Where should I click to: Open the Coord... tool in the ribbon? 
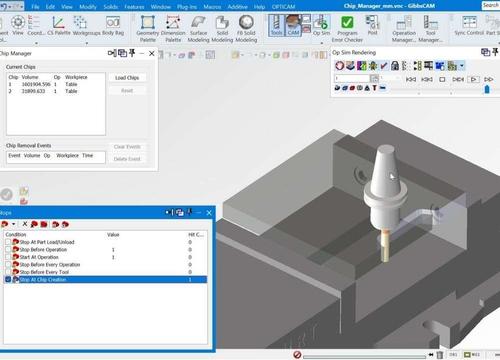pos(35,26)
